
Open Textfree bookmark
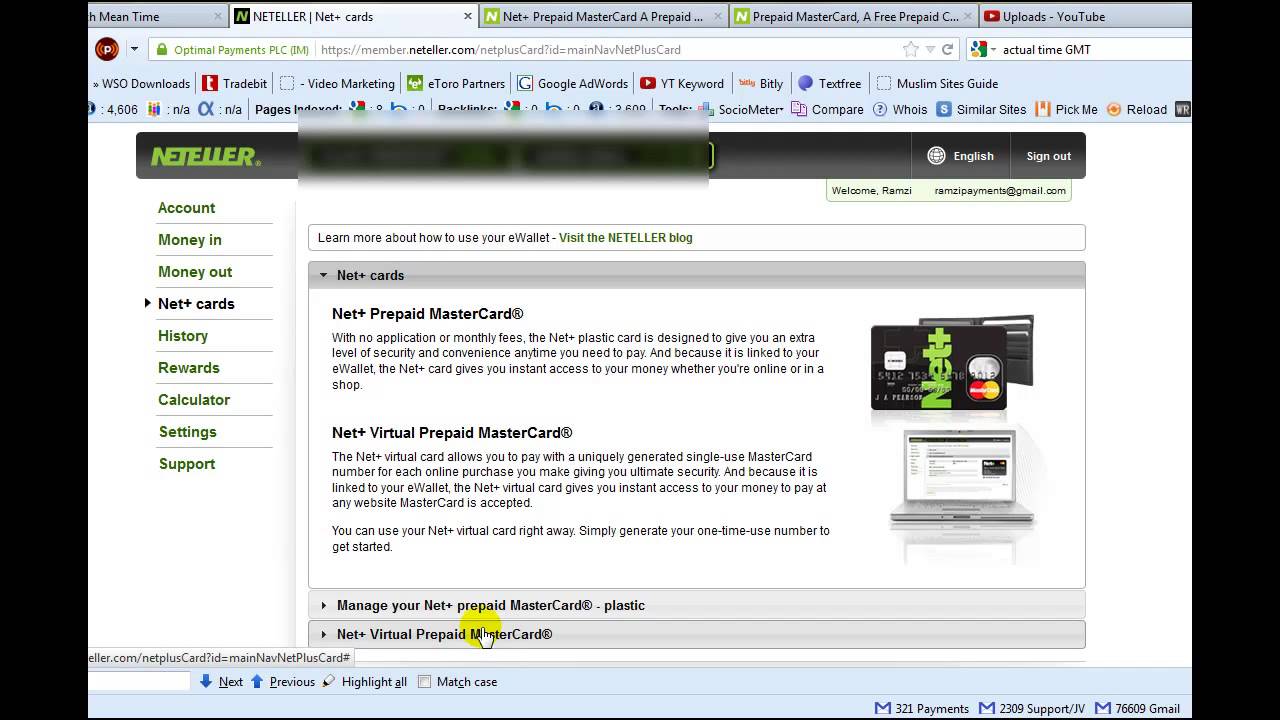[829, 83]
